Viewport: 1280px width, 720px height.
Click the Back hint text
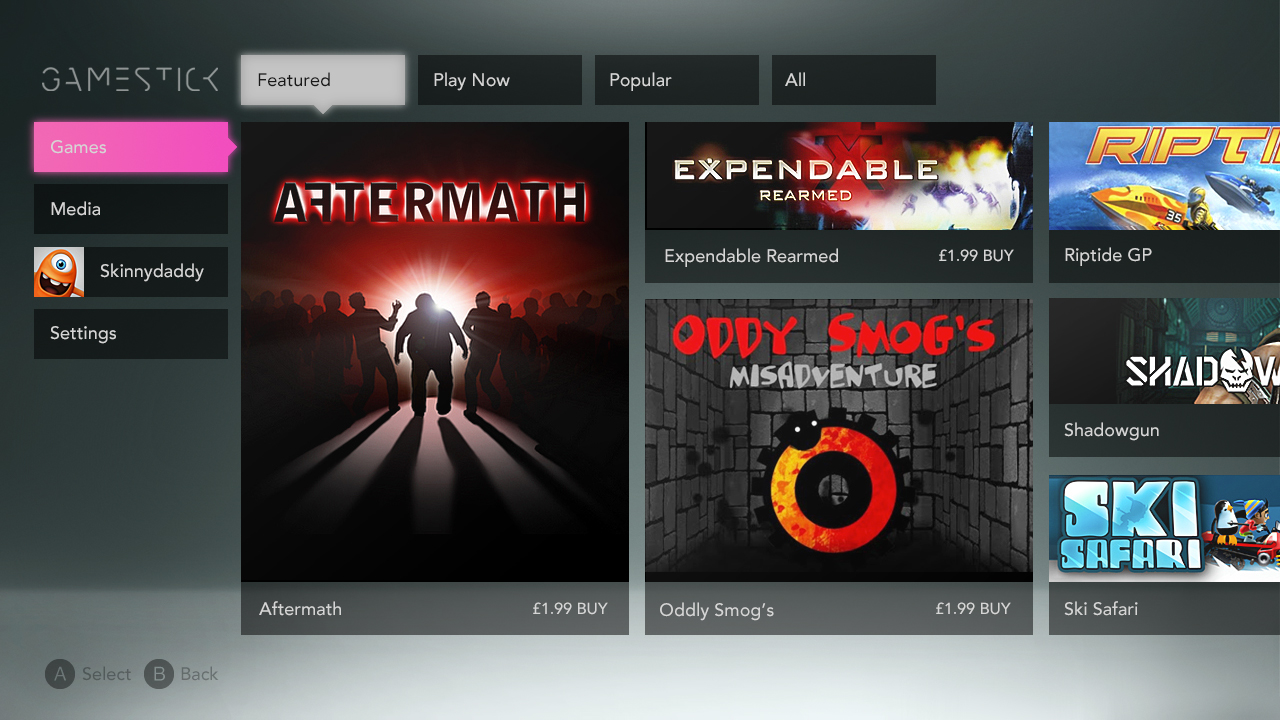pos(199,674)
